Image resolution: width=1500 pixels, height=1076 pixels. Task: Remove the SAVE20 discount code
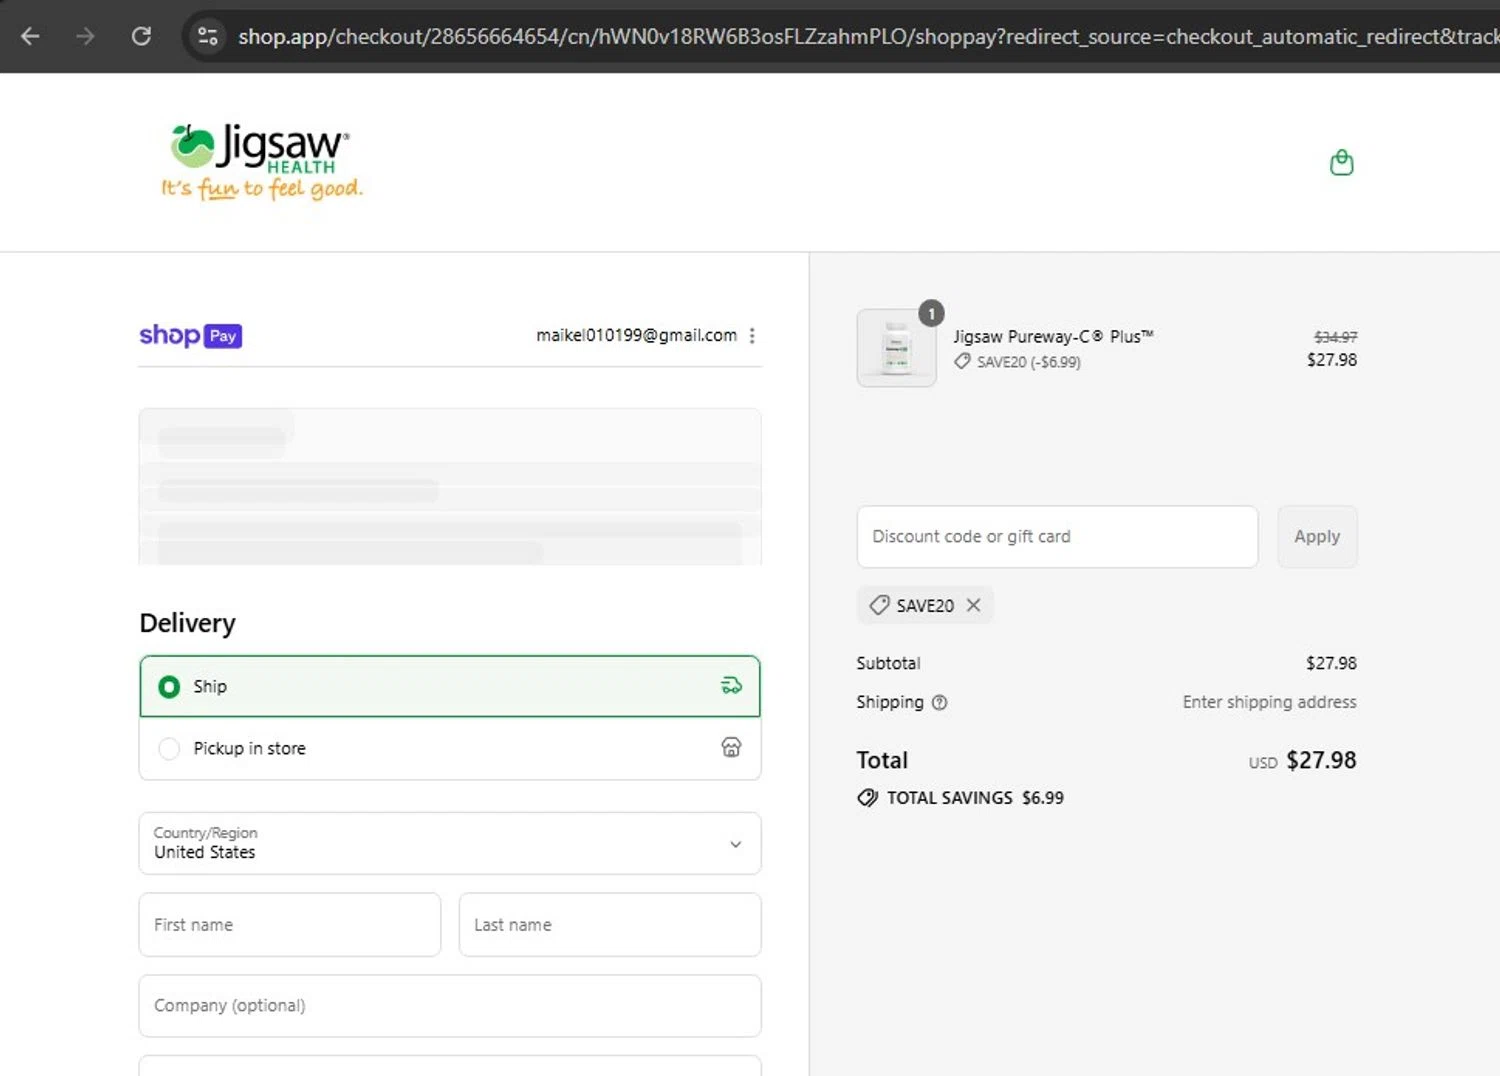click(x=973, y=605)
